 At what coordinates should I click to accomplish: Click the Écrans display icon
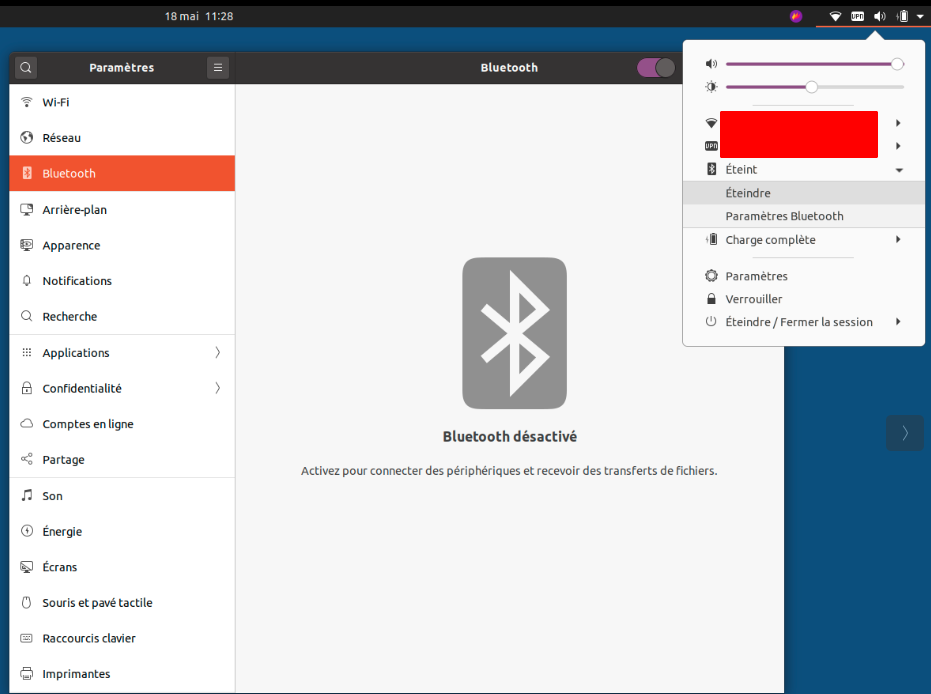(27, 567)
